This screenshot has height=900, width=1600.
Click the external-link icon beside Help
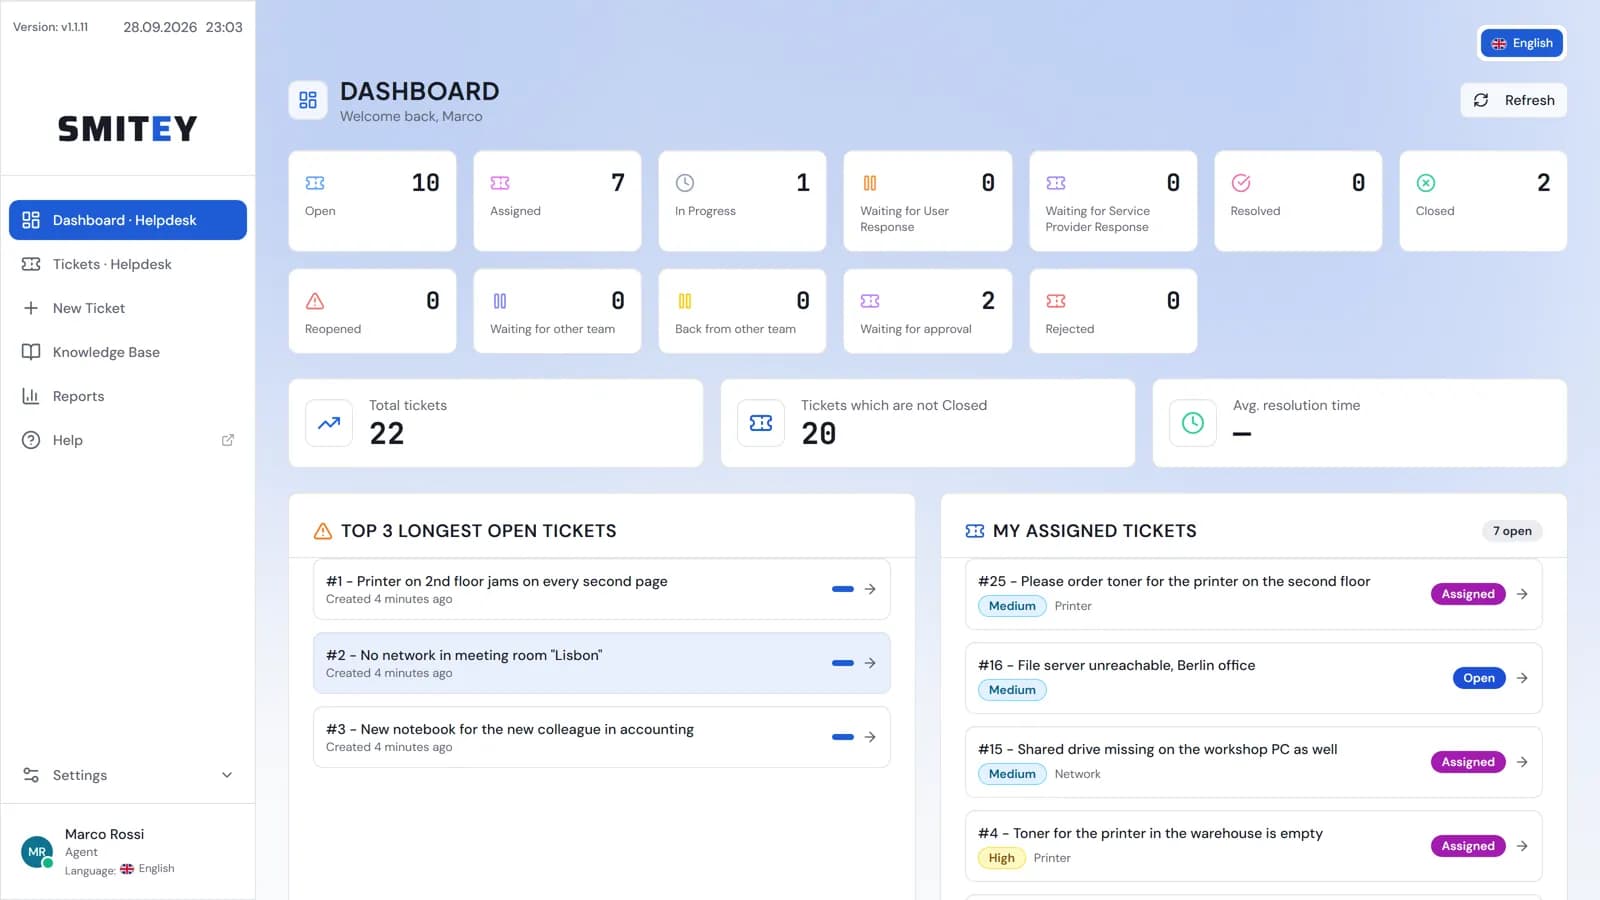(x=228, y=440)
